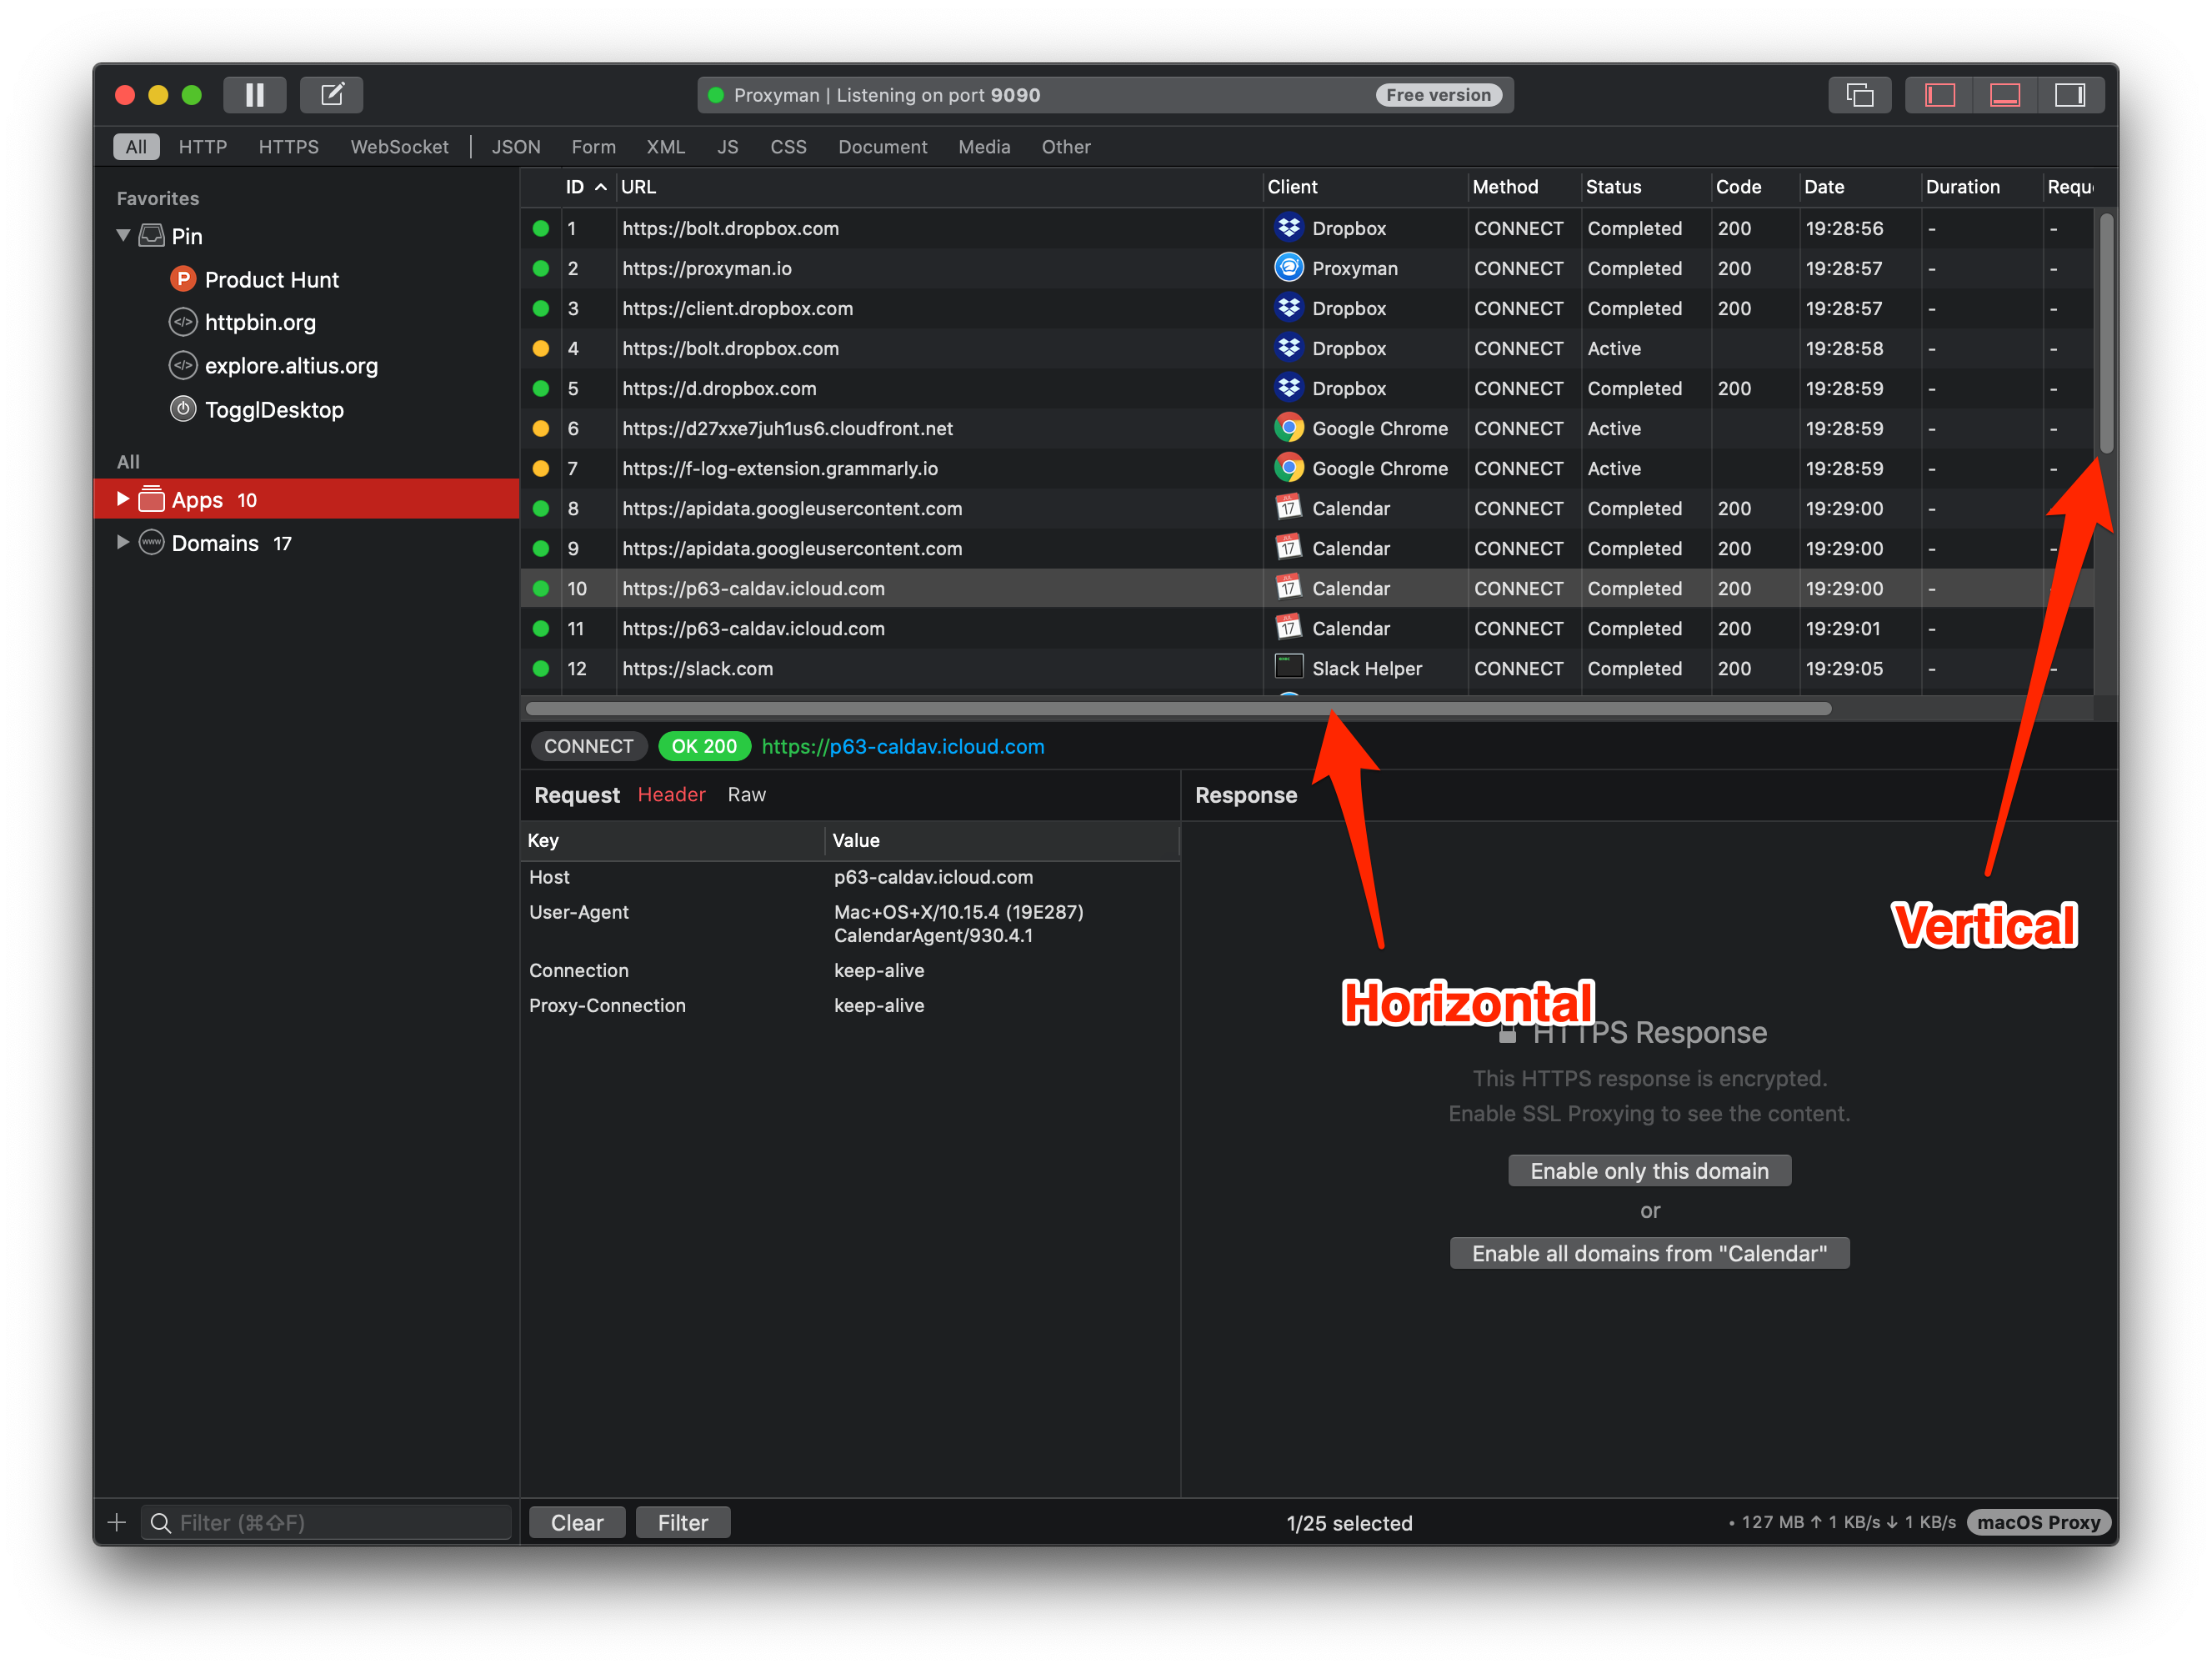Collapse the Pin folder disclosure triangle
Screen dimensions: 2212x1669
pos(124,236)
